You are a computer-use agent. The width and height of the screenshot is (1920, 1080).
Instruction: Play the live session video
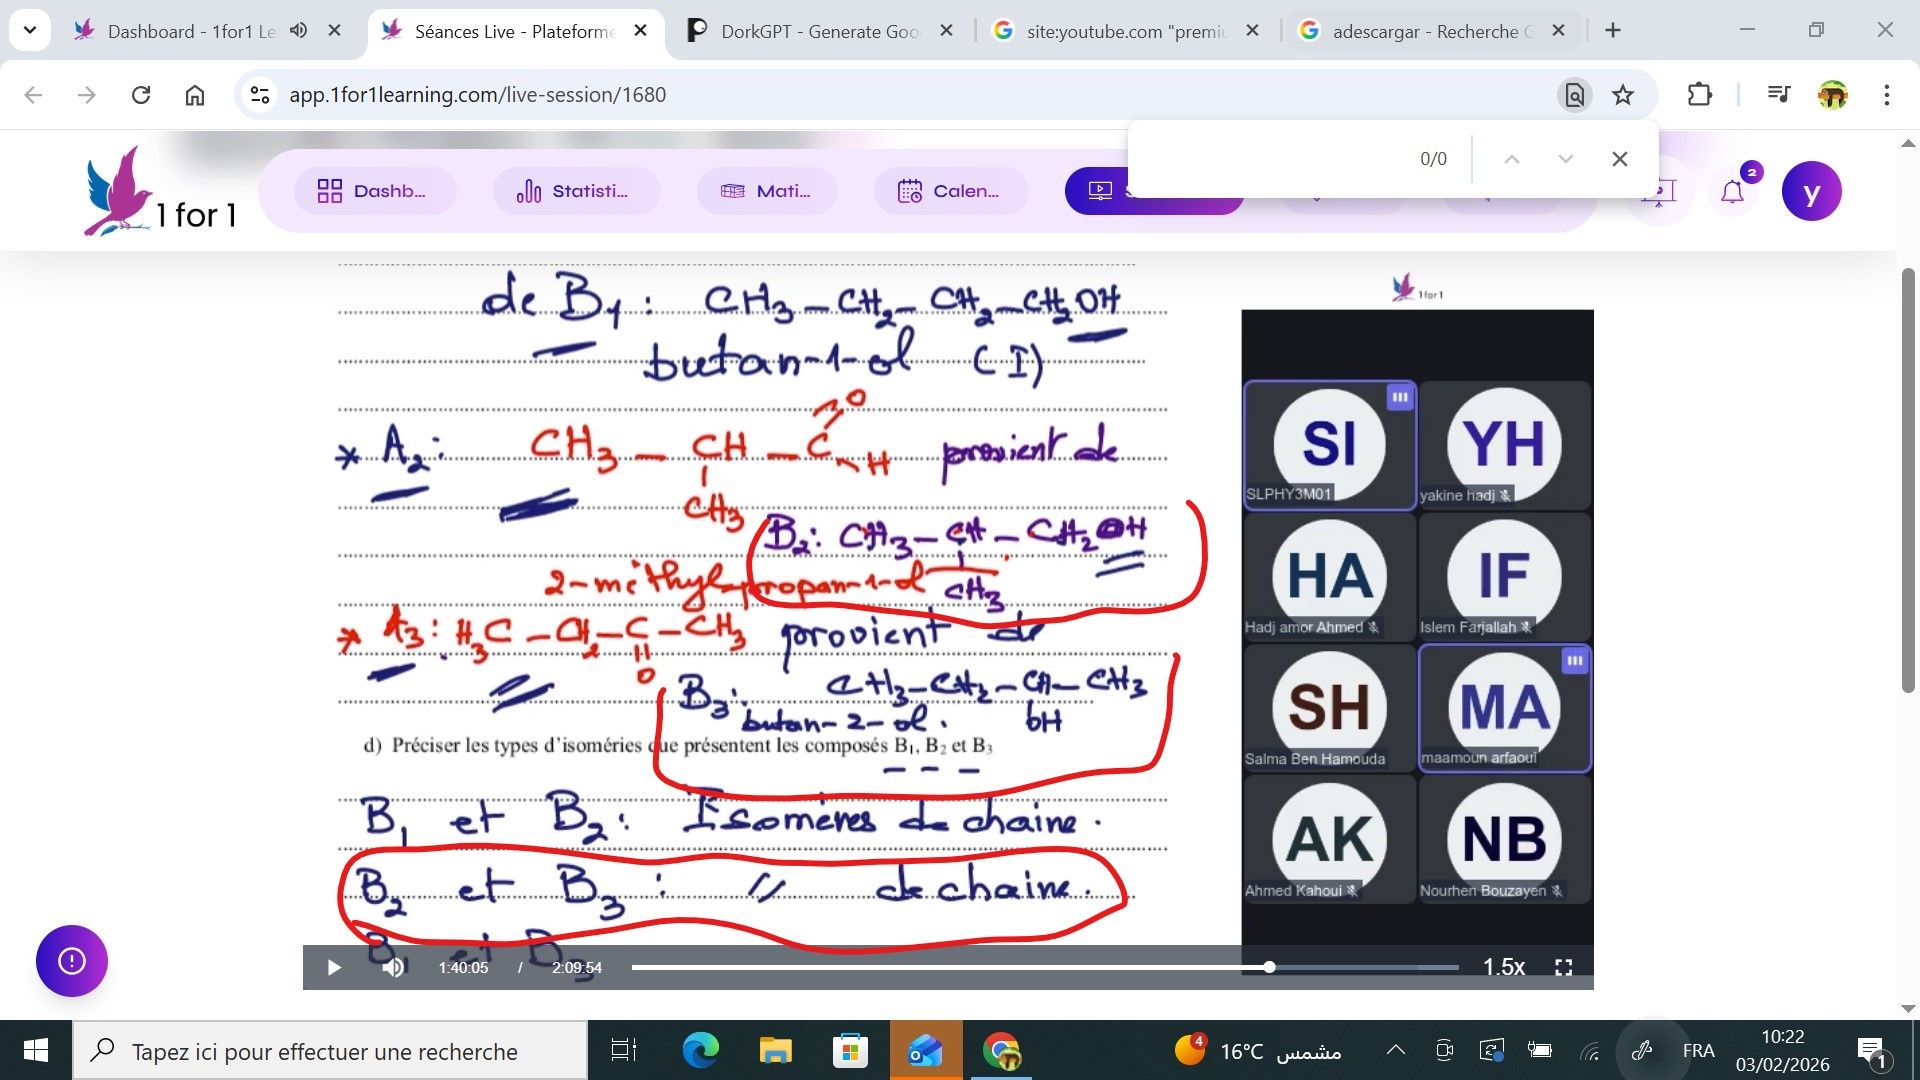click(334, 967)
